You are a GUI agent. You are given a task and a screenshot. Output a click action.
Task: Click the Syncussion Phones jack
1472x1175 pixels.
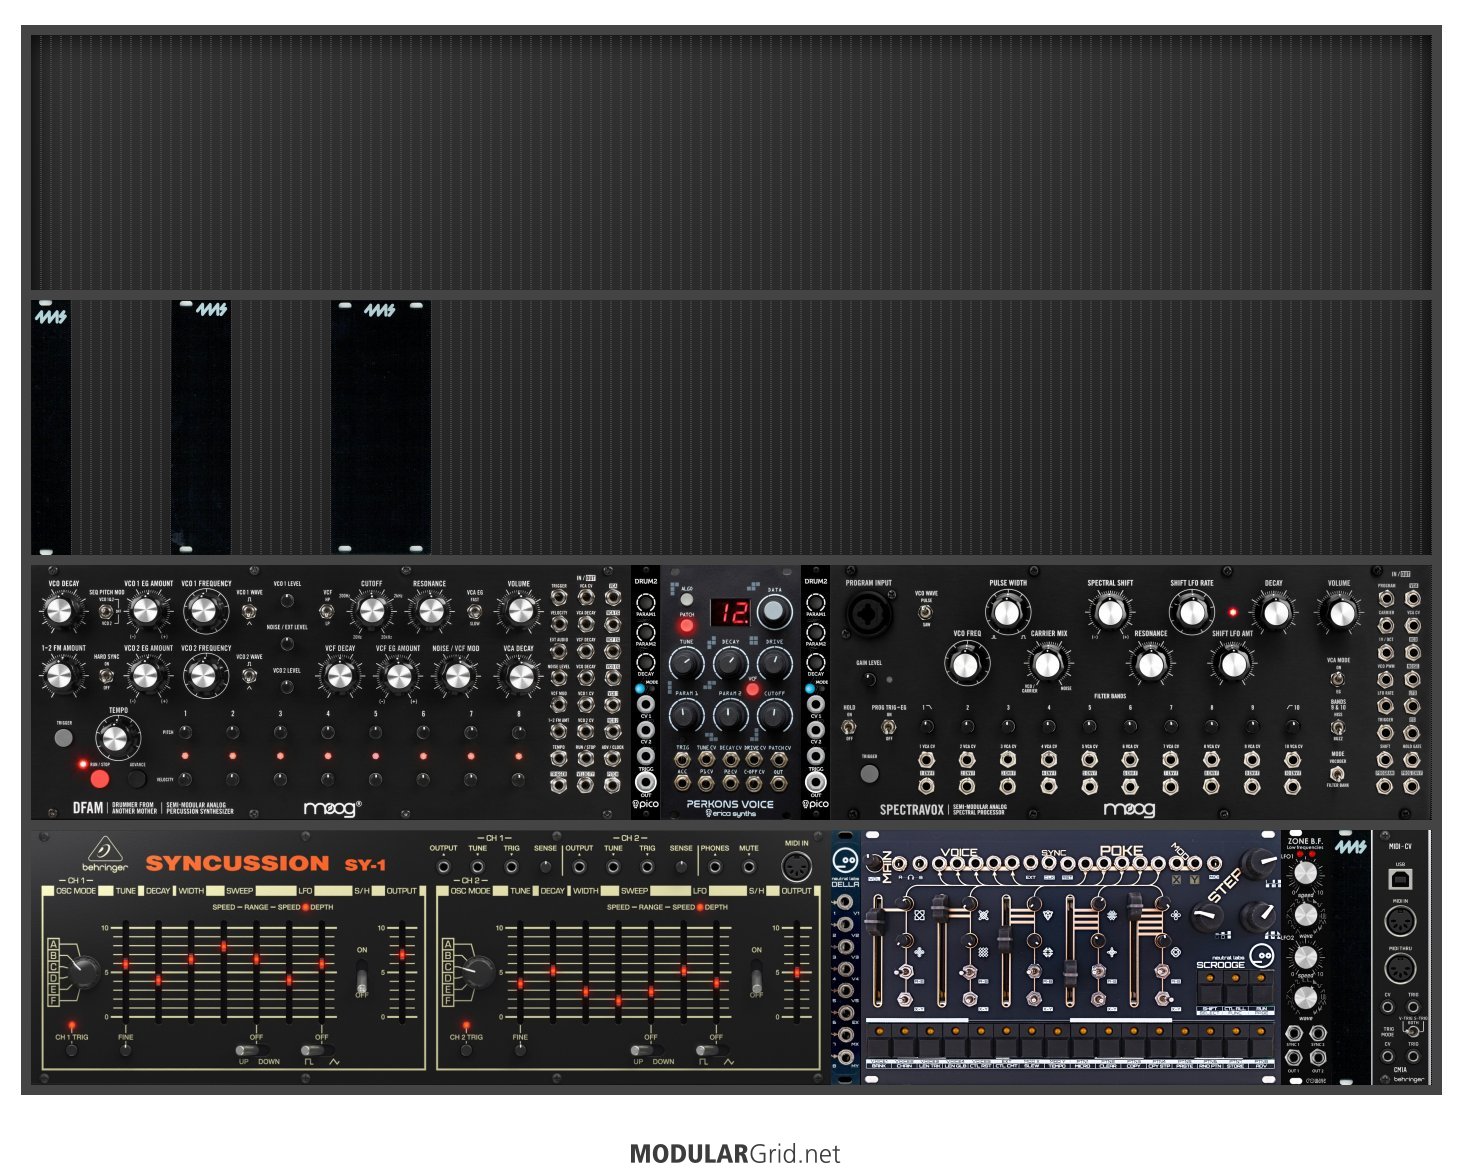coord(714,866)
